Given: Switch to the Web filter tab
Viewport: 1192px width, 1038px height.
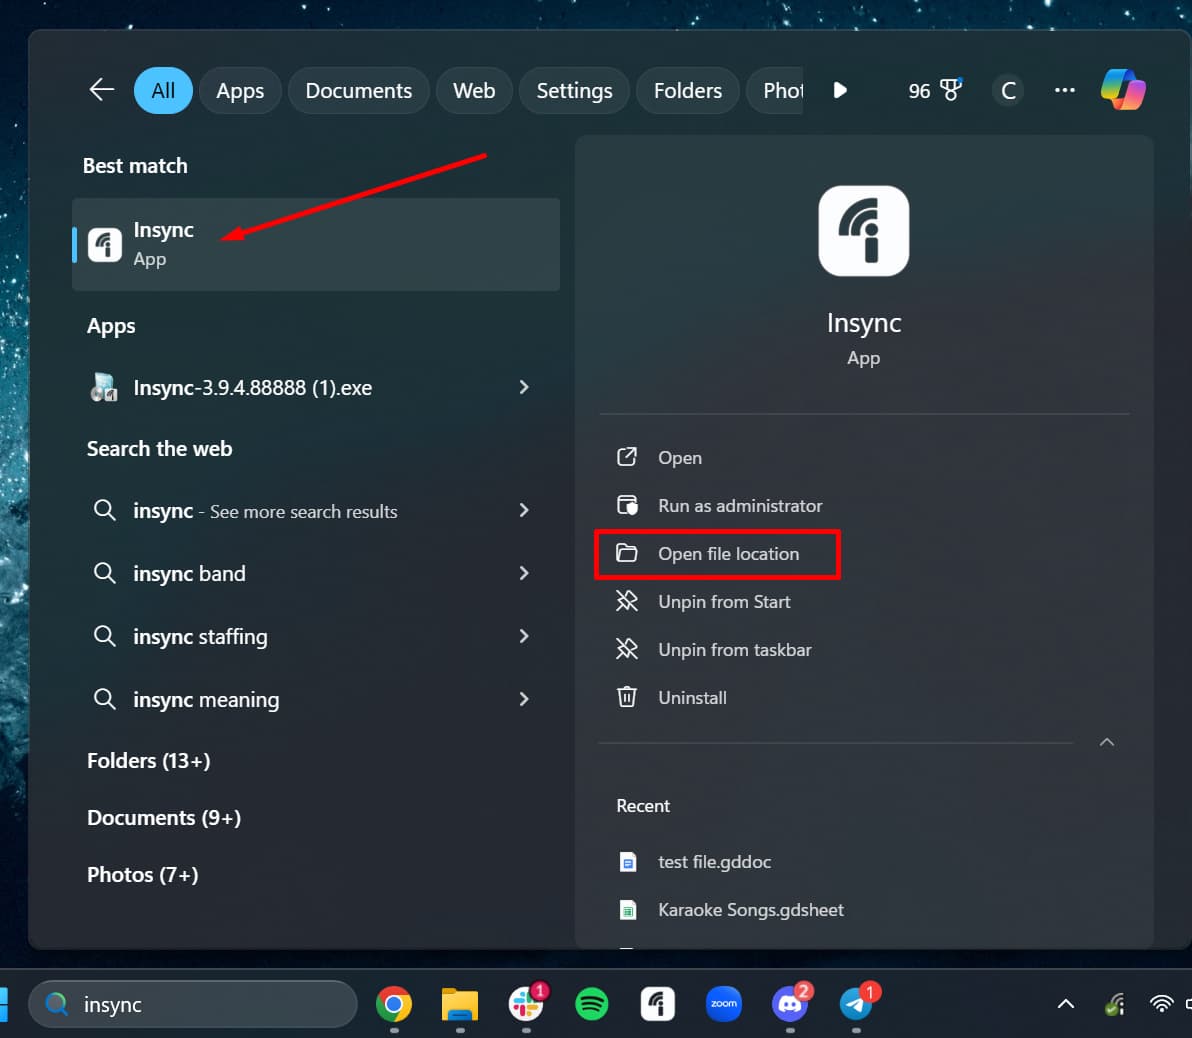Looking at the screenshot, I should click(474, 90).
